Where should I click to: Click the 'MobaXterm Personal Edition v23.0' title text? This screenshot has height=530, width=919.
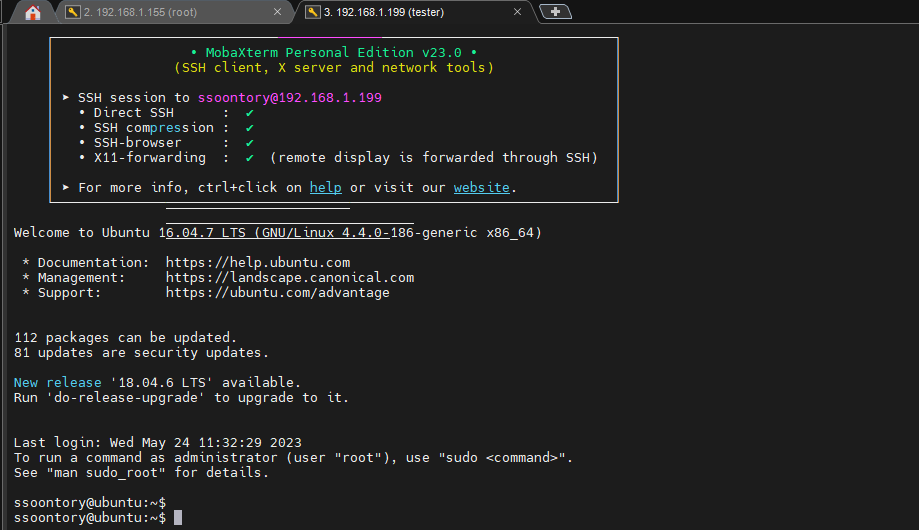click(333, 53)
